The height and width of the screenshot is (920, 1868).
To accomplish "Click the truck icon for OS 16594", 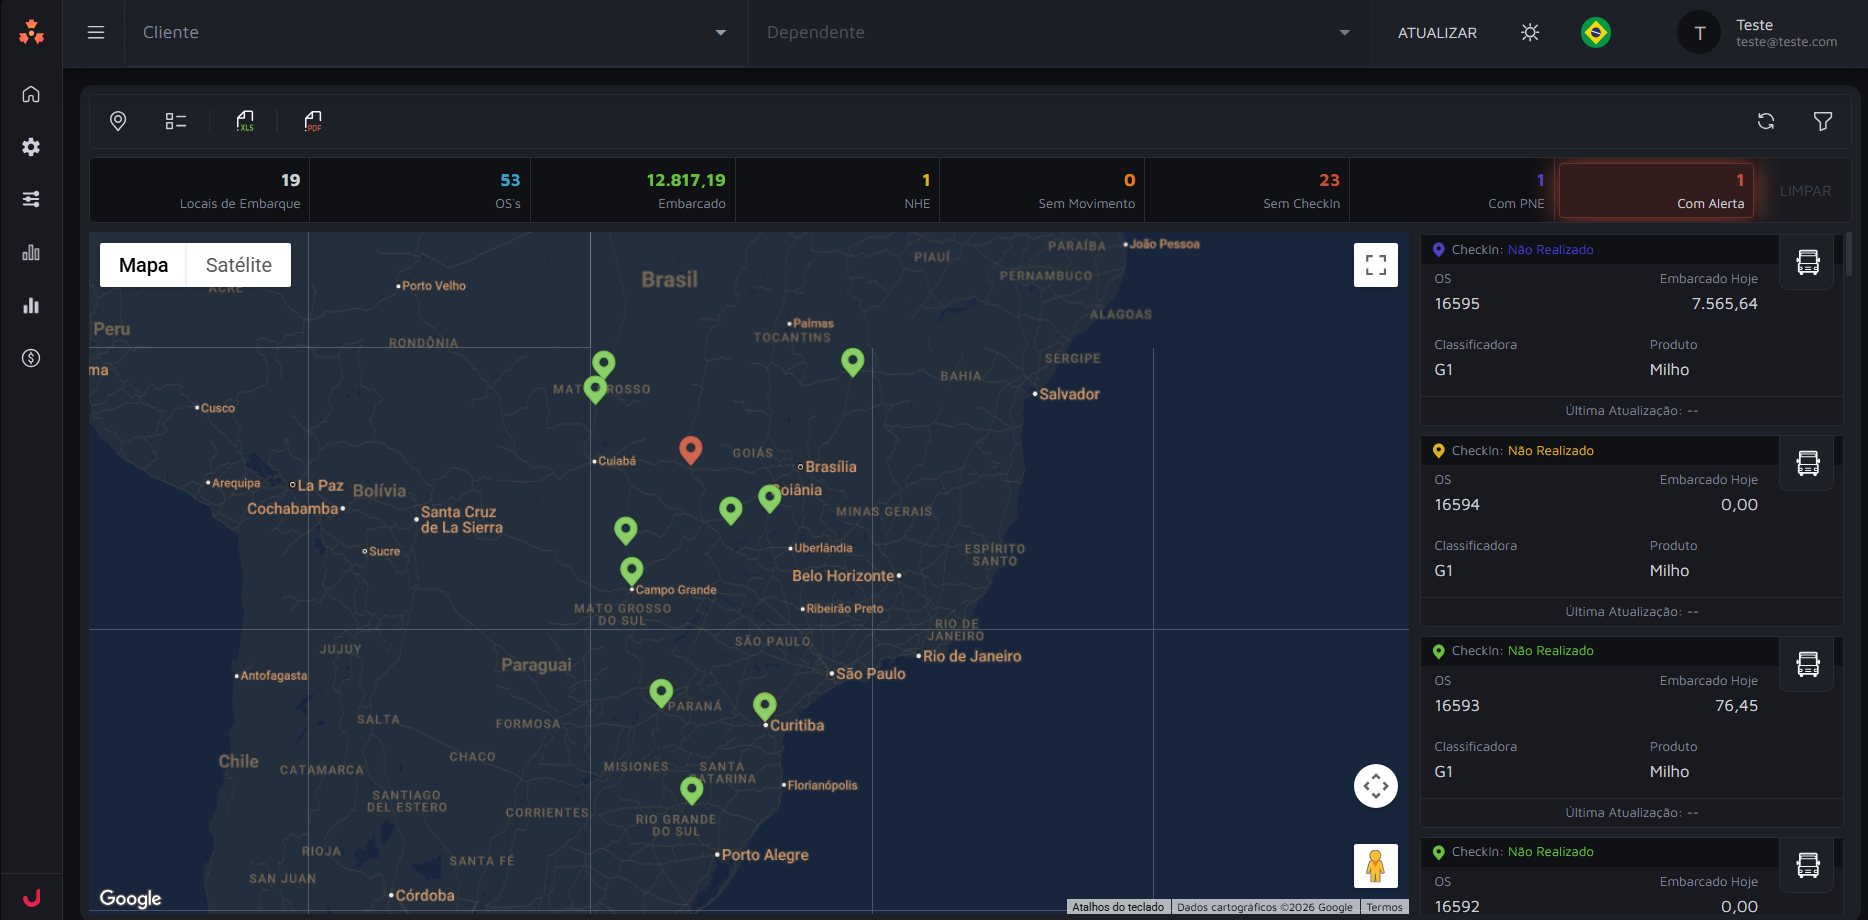I will pyautogui.click(x=1807, y=463).
